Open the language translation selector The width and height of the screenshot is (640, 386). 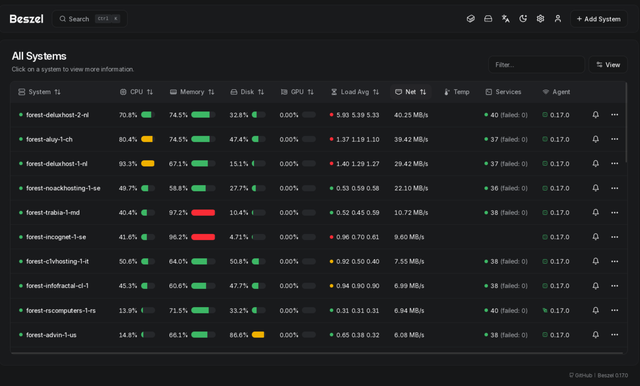(506, 19)
